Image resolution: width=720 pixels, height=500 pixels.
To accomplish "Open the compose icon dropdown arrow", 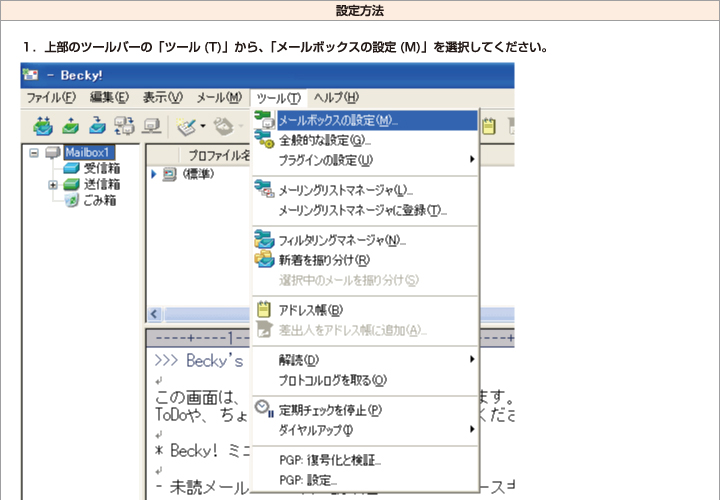I will click(202, 126).
